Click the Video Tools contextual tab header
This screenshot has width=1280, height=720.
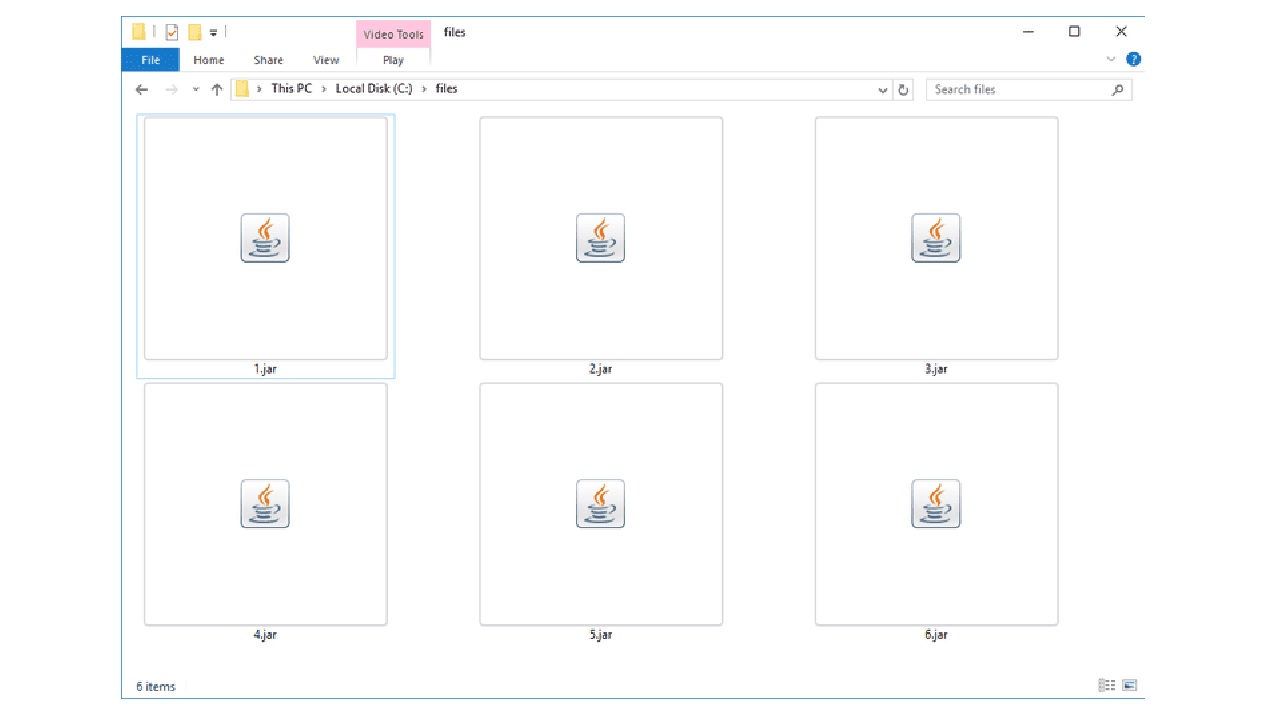393,34
